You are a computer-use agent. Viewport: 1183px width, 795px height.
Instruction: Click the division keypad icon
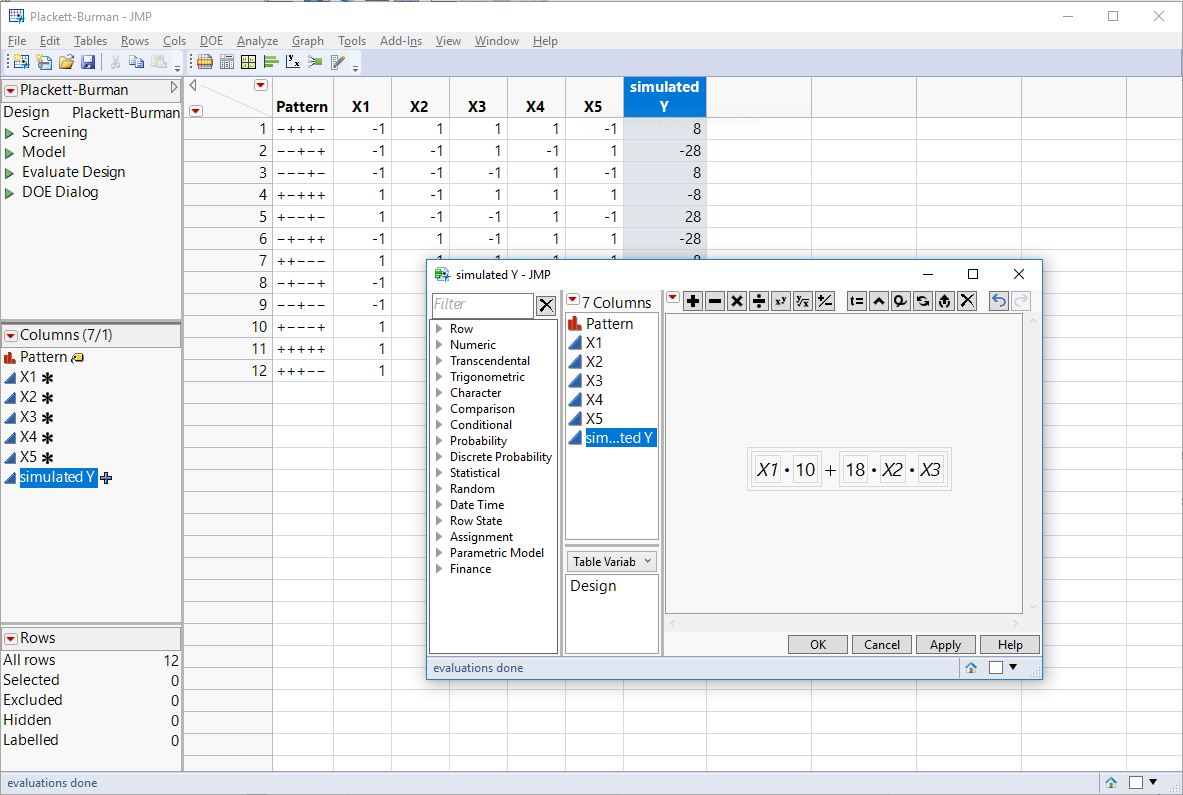click(759, 300)
